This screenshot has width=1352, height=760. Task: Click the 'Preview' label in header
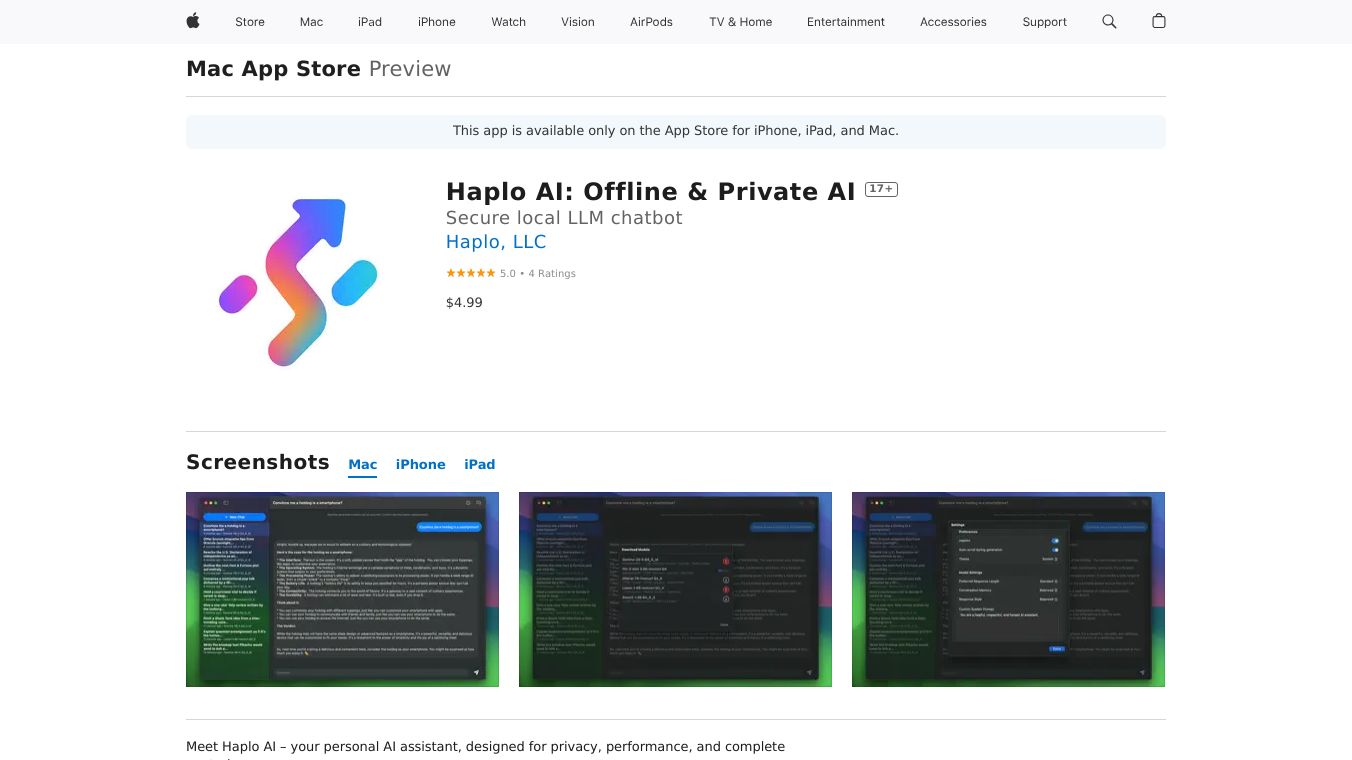(x=410, y=69)
